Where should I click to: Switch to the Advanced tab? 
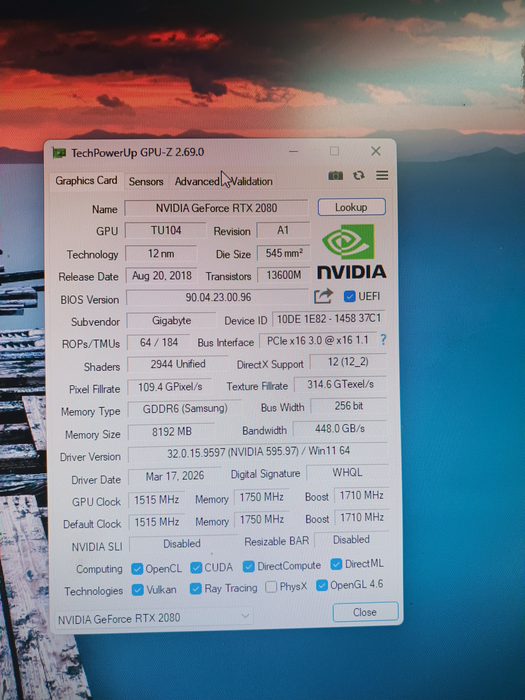point(197,181)
